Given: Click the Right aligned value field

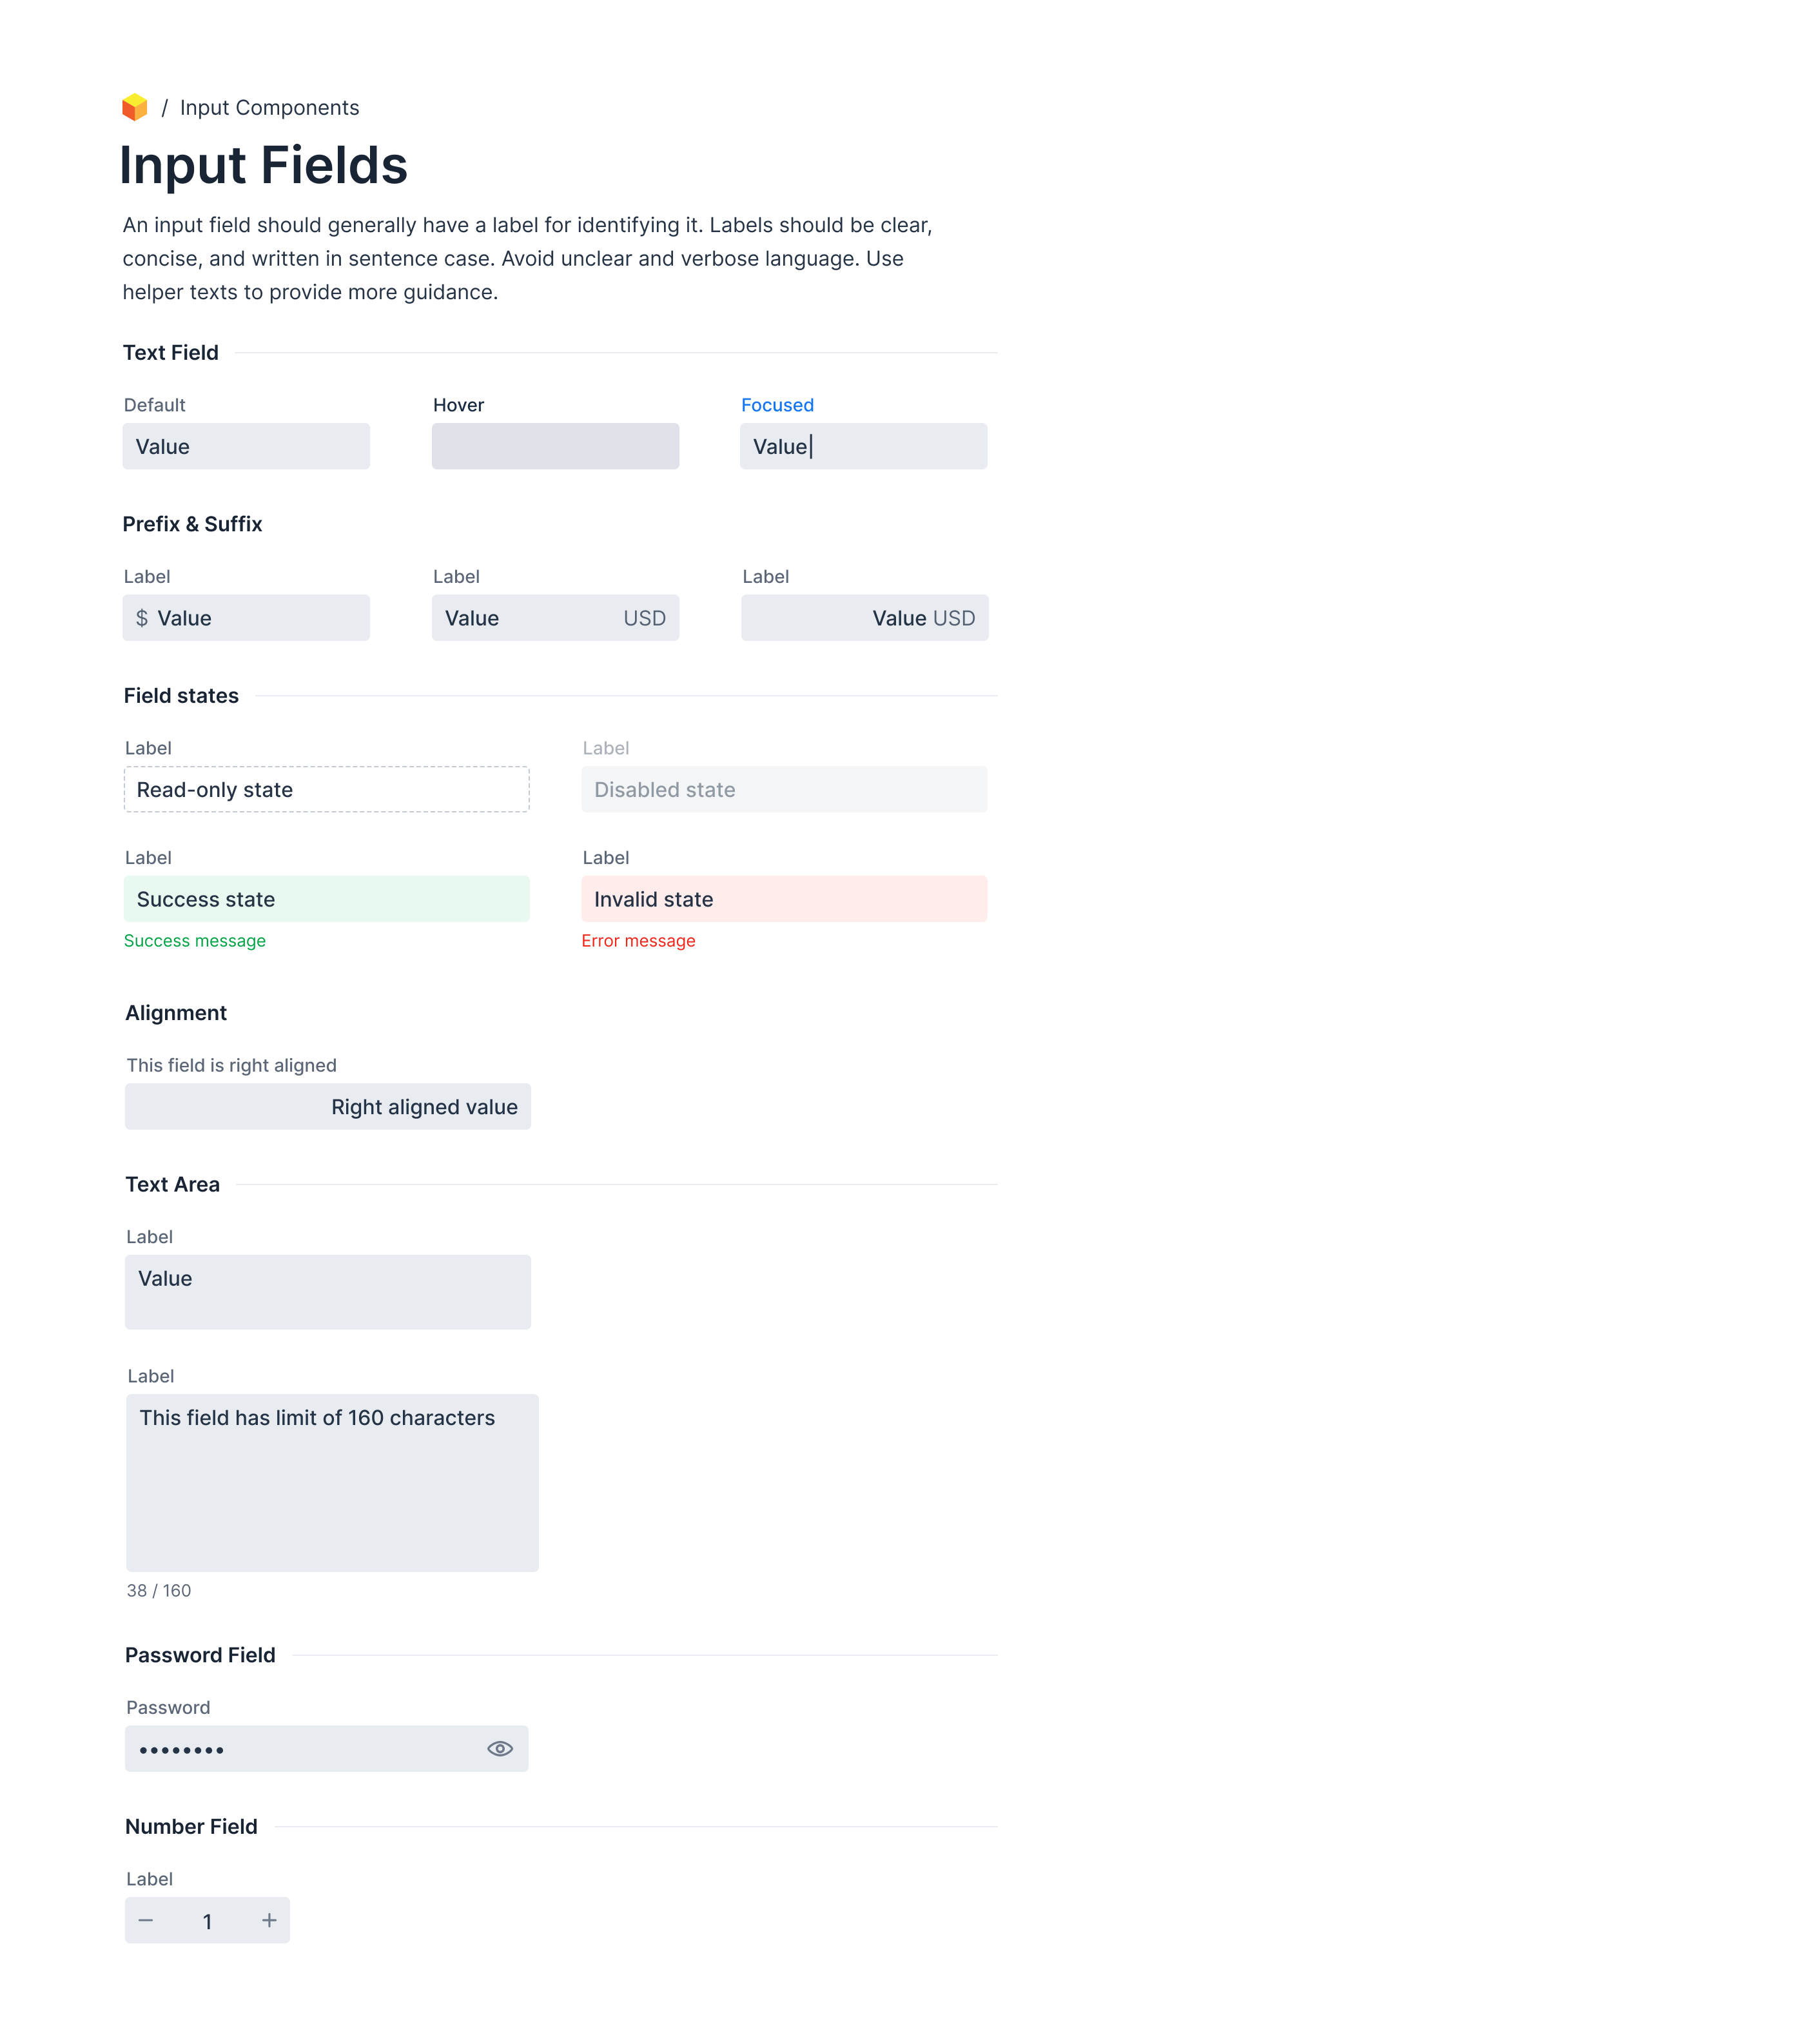Looking at the screenshot, I should [x=327, y=1107].
